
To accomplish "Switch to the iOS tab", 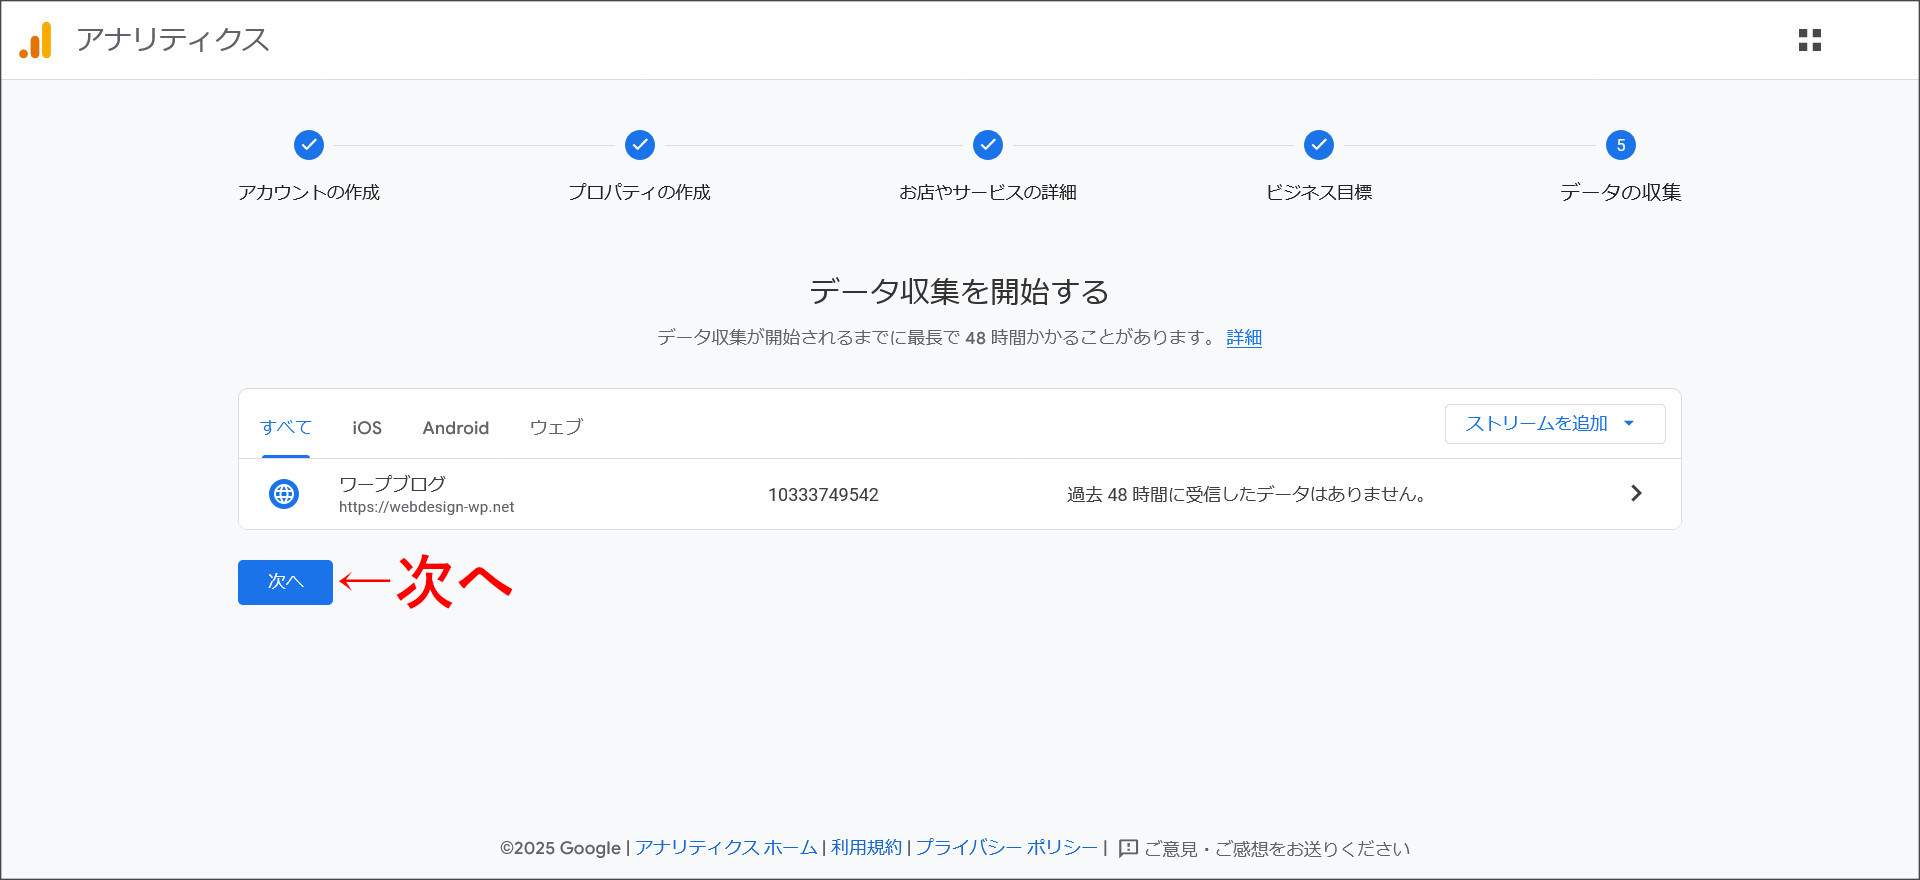I will 367,427.
